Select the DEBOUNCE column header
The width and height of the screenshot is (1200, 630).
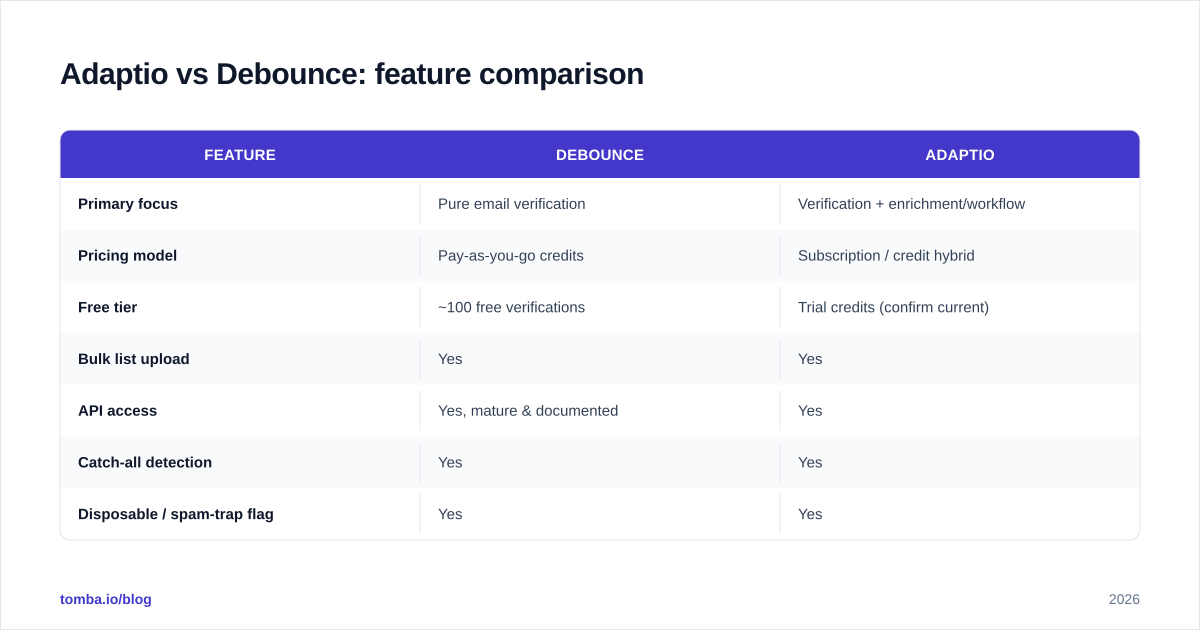pos(600,155)
